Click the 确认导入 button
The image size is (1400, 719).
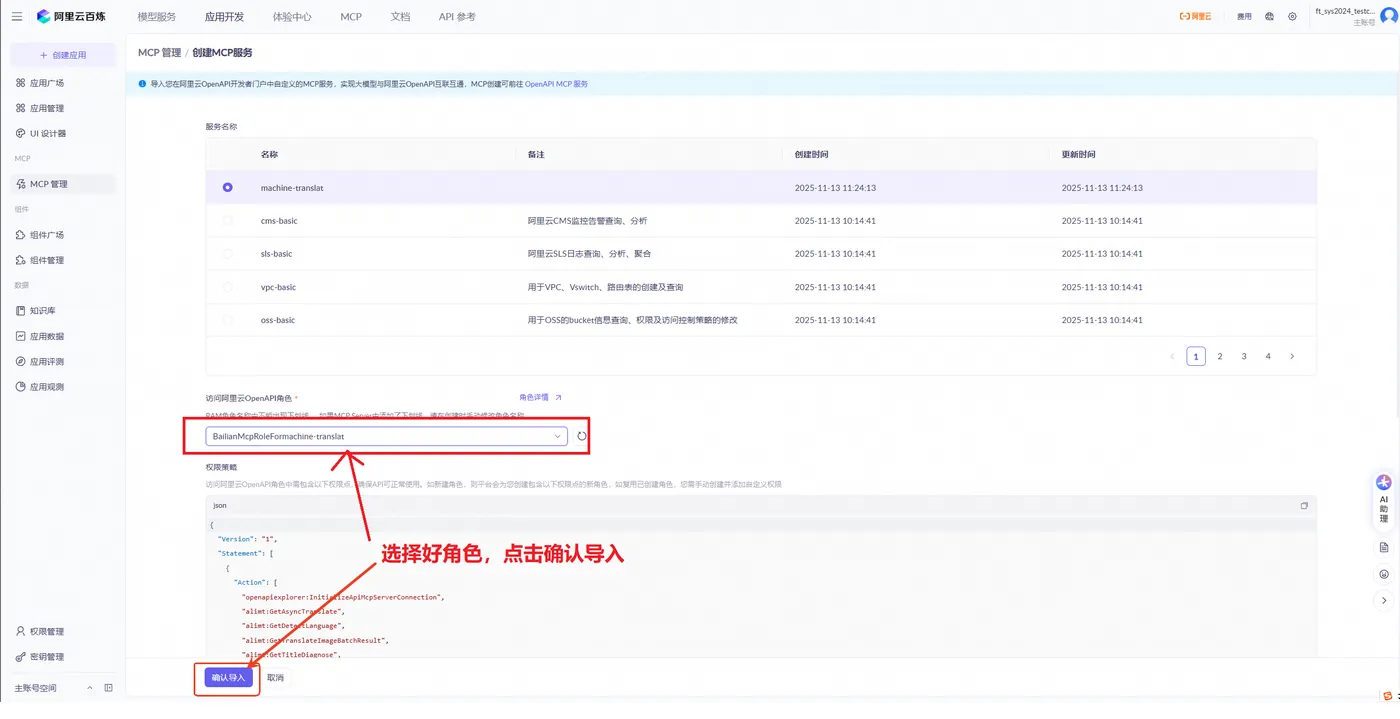(229, 678)
